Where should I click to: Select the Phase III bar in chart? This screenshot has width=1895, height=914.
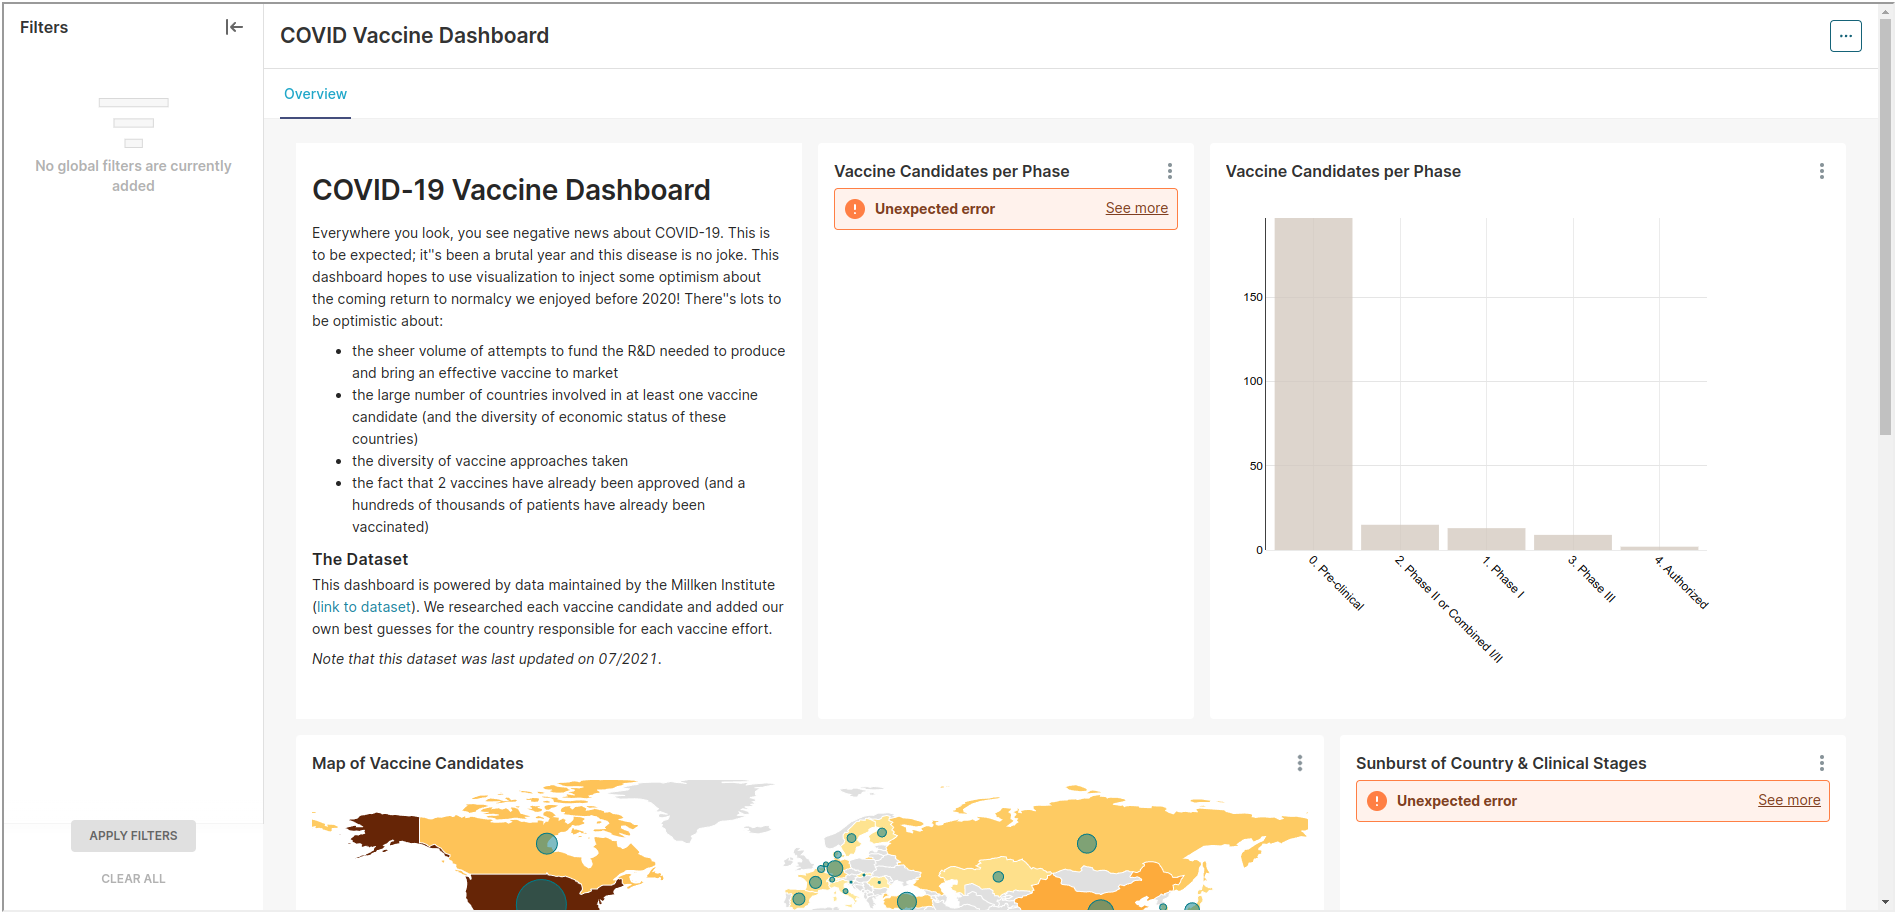pos(1572,542)
